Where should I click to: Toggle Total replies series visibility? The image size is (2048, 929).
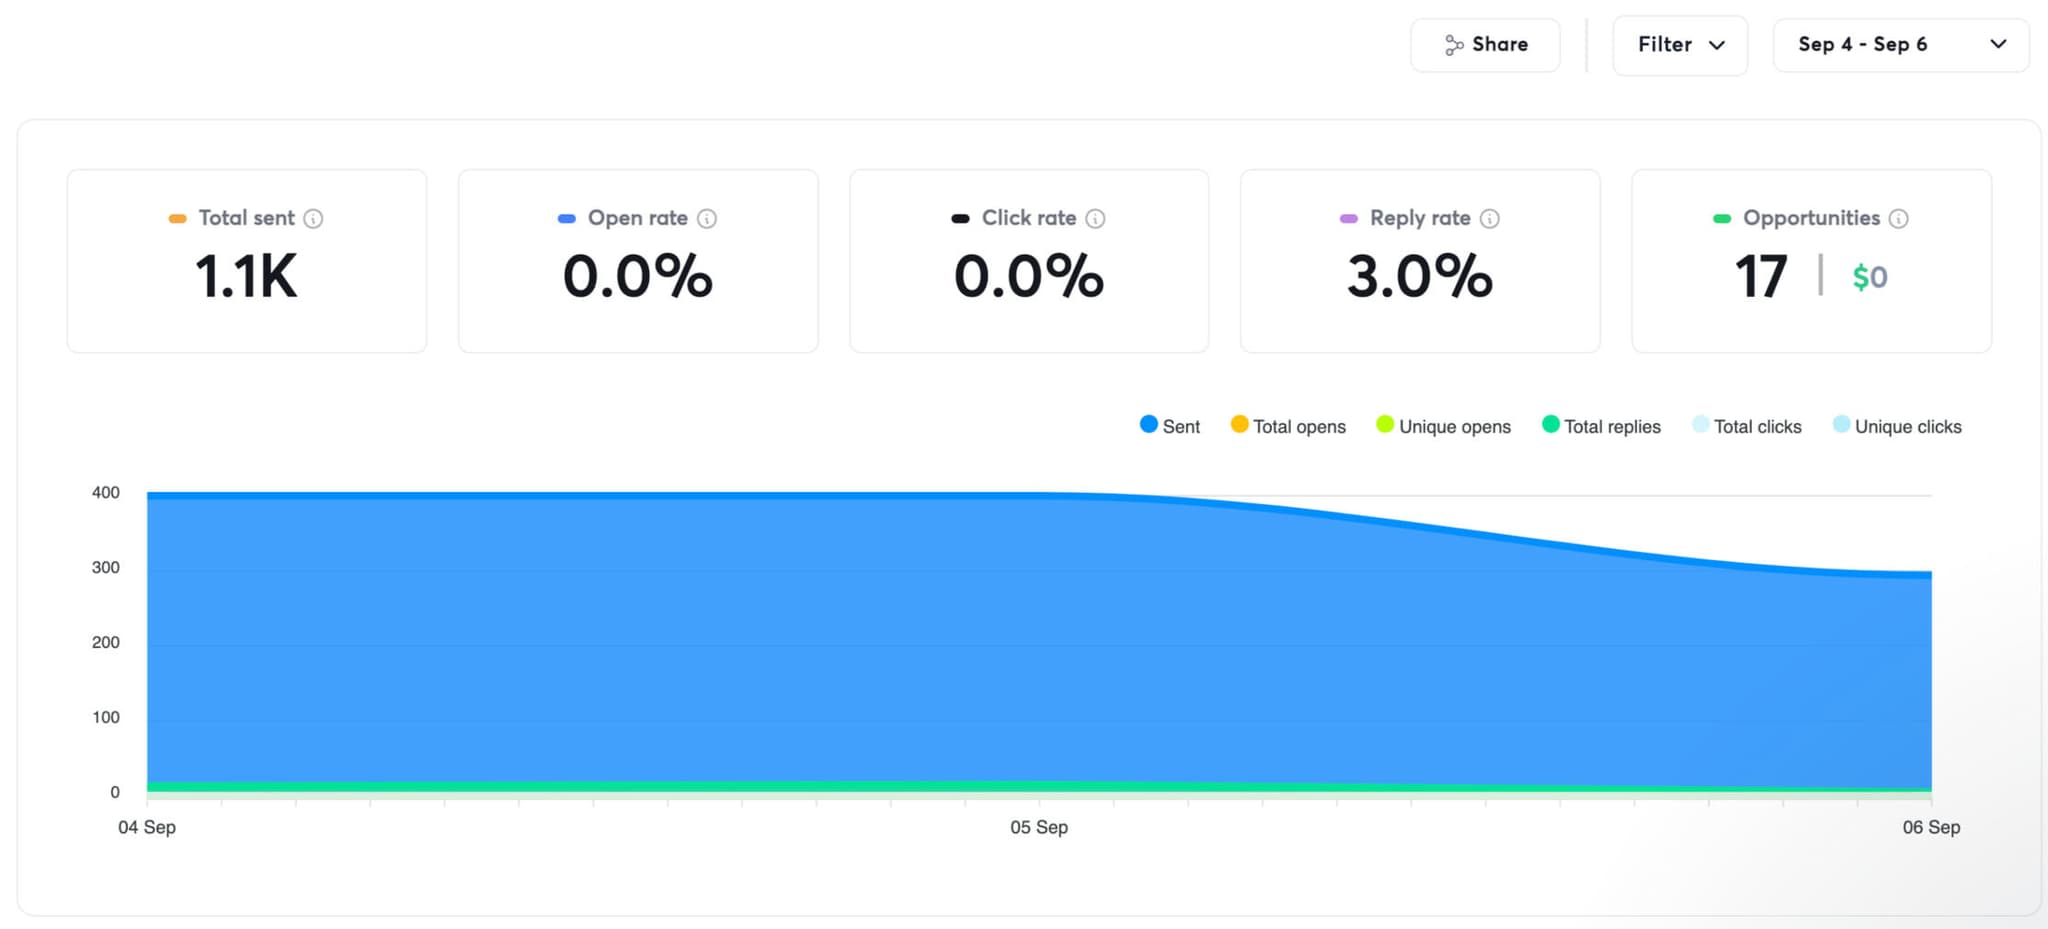pos(1600,426)
